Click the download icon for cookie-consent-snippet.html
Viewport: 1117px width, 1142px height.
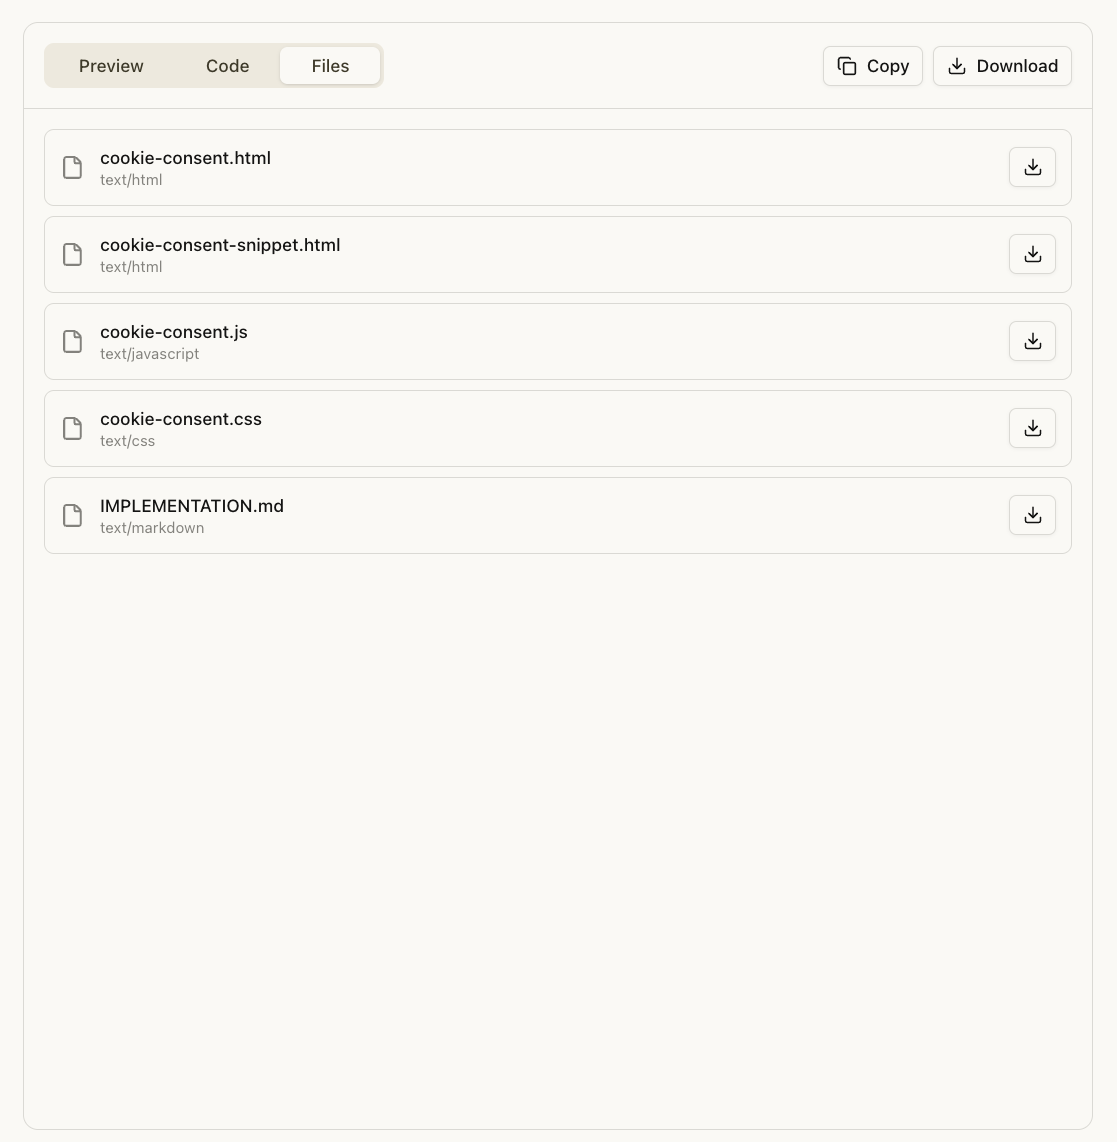tap(1032, 254)
